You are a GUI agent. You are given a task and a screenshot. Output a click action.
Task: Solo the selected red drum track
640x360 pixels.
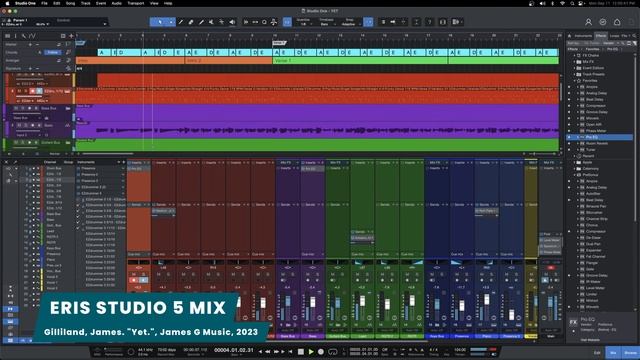pyautogui.click(x=25, y=91)
